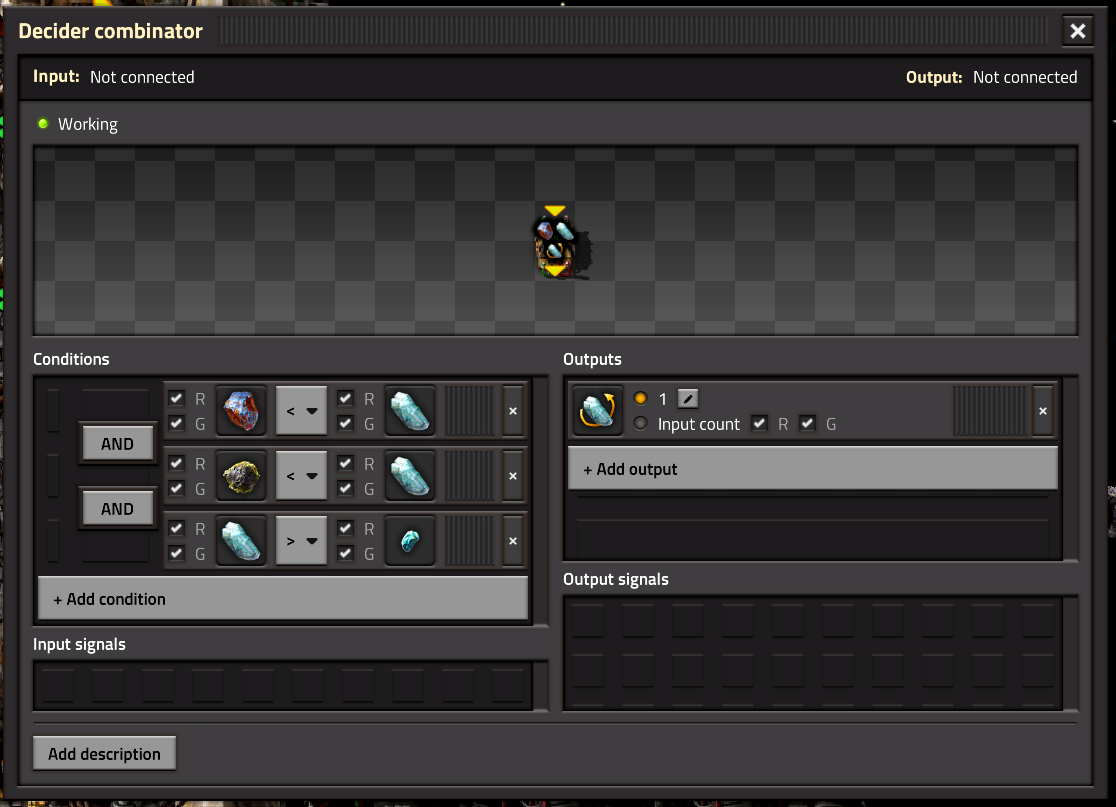Toggle green wire for second condition's left signal

(x=177, y=488)
